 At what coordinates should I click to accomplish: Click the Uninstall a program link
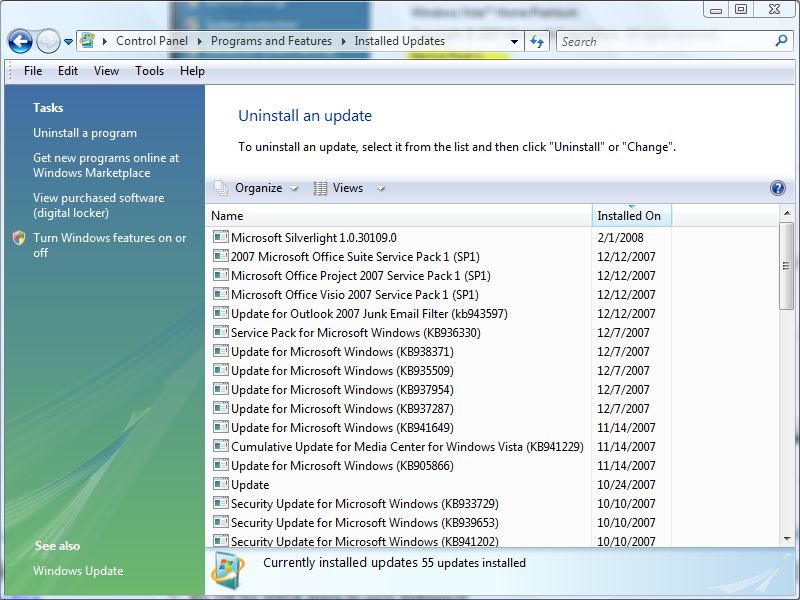tap(85, 133)
